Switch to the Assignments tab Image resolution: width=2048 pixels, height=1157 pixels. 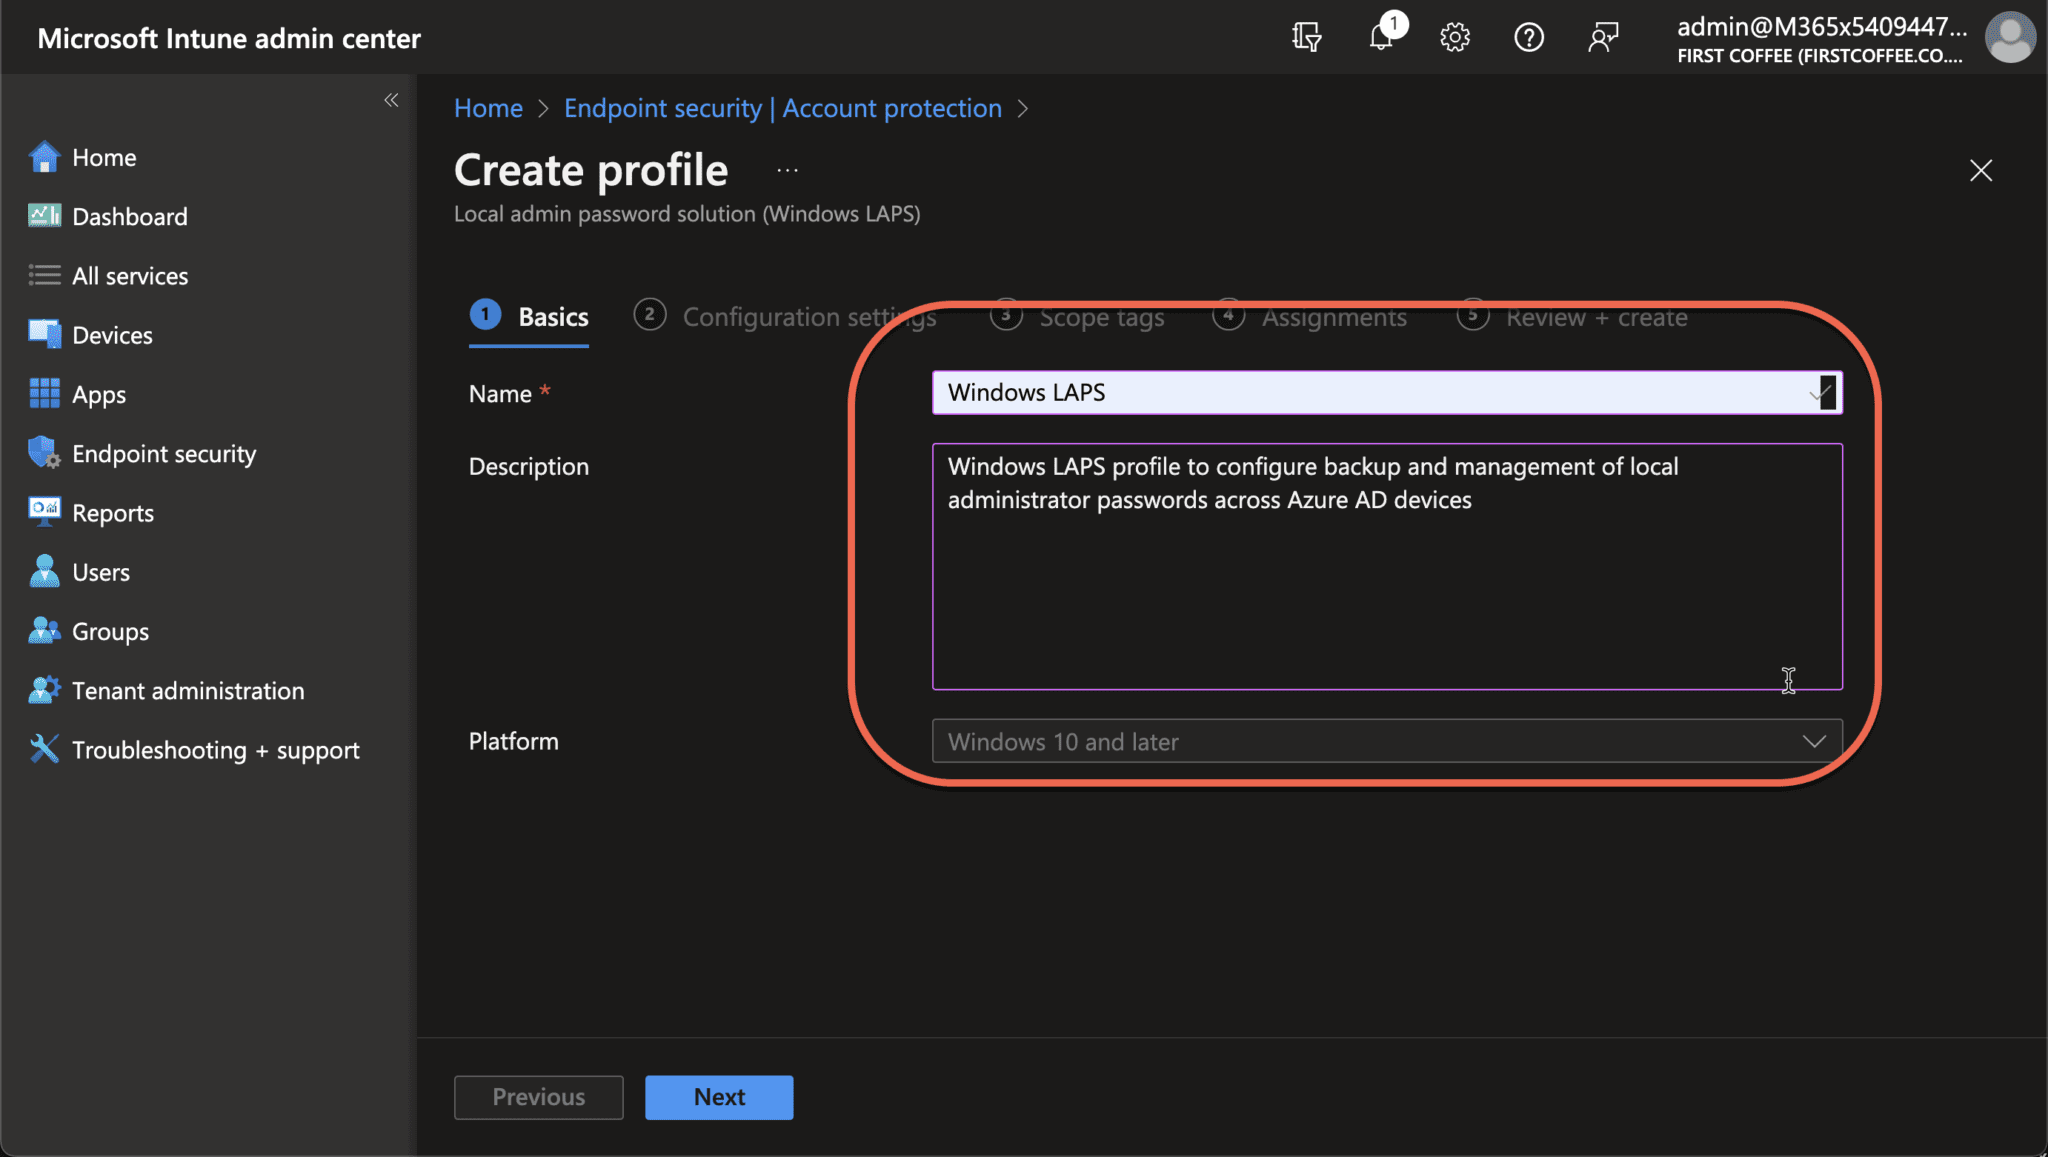(1334, 317)
